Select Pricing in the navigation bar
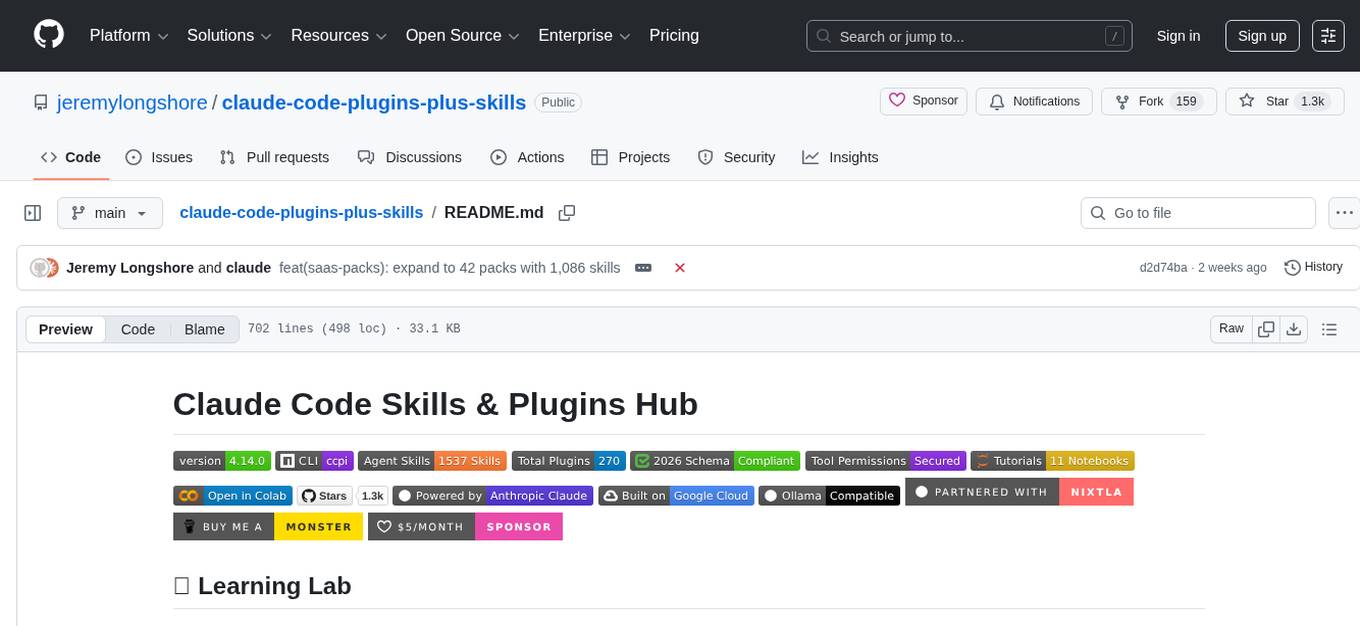Viewport: 1360px width, 626px height. pyautogui.click(x=674, y=35)
